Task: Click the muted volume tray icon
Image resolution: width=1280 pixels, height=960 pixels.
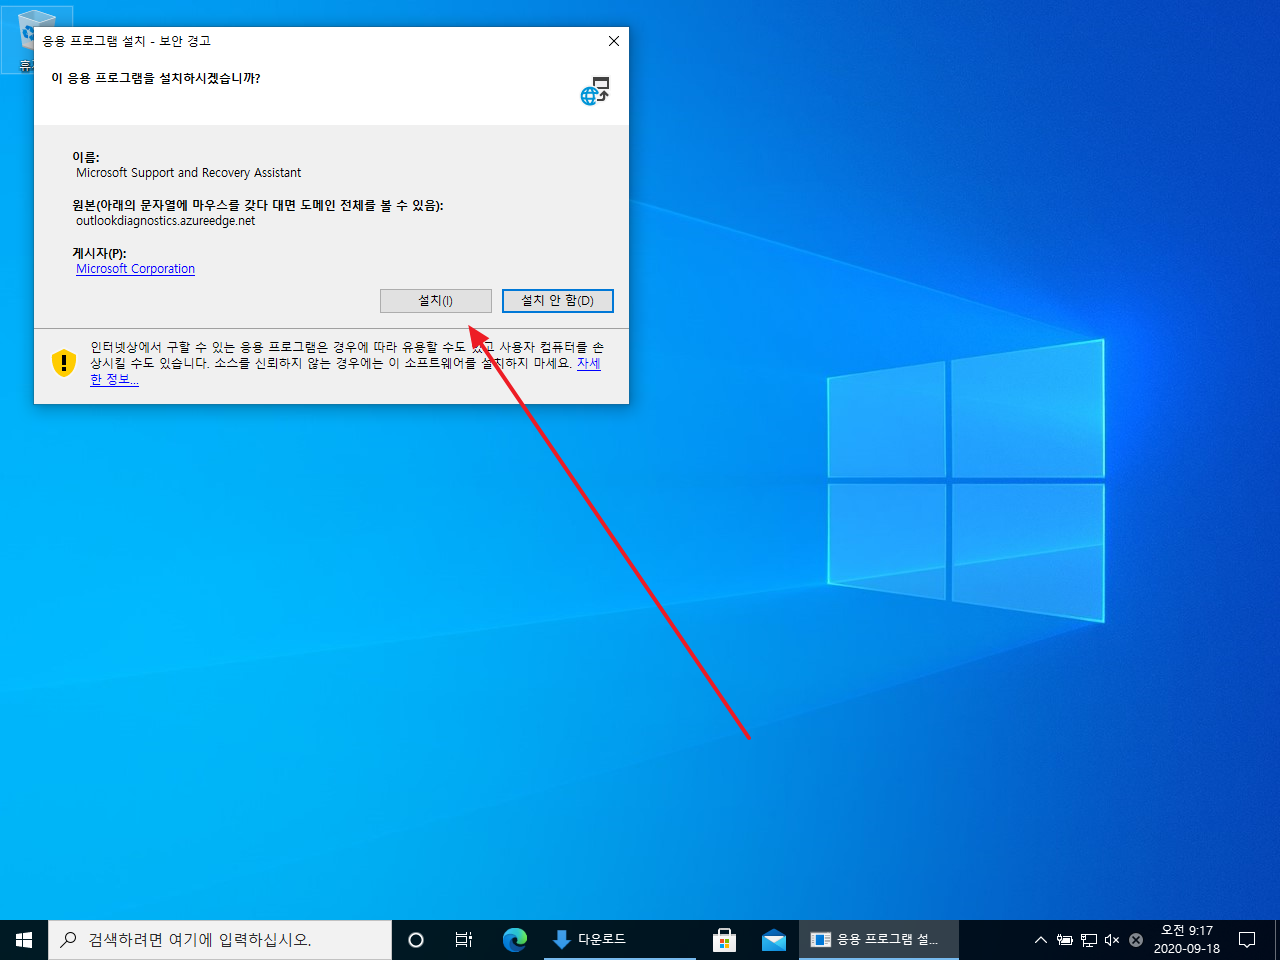Action: pos(1112,940)
